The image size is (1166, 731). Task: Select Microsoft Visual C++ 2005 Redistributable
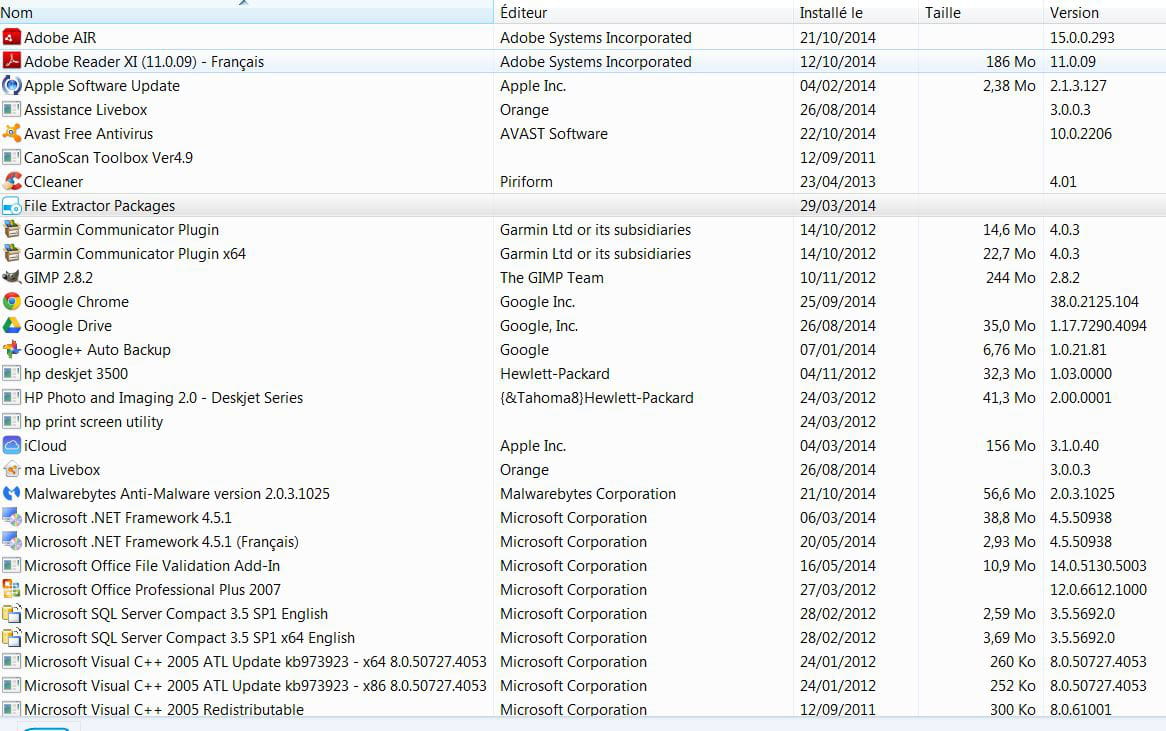pos(164,709)
